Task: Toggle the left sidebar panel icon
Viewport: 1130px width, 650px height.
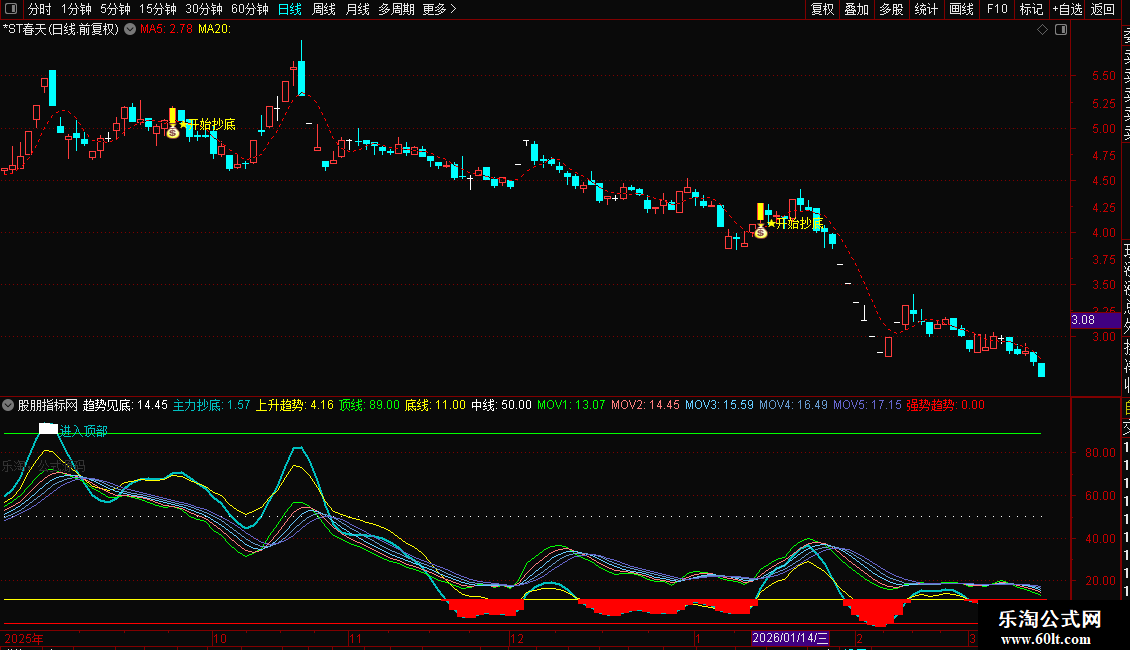Action: pos(11,9)
